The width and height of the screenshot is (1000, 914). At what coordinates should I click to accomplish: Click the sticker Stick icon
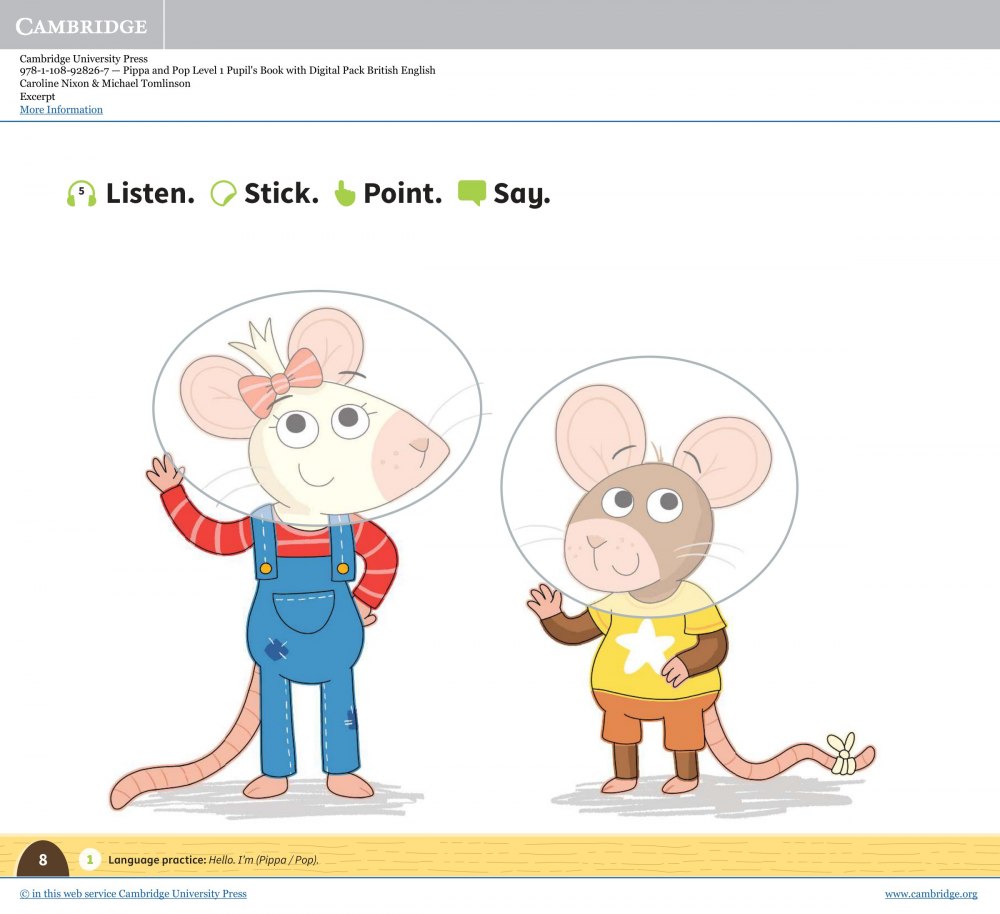pos(223,193)
